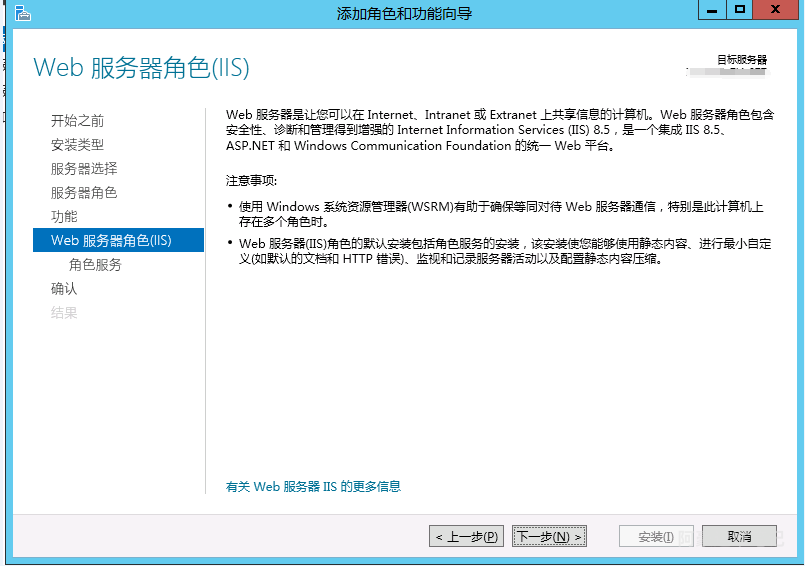The width and height of the screenshot is (805, 566).
Task: Jump to the 功能 step
Action: (64, 217)
